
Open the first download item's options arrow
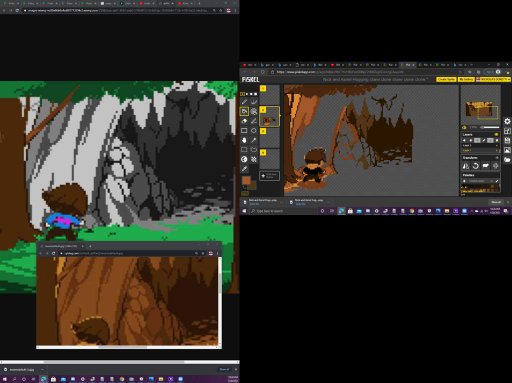281,202
